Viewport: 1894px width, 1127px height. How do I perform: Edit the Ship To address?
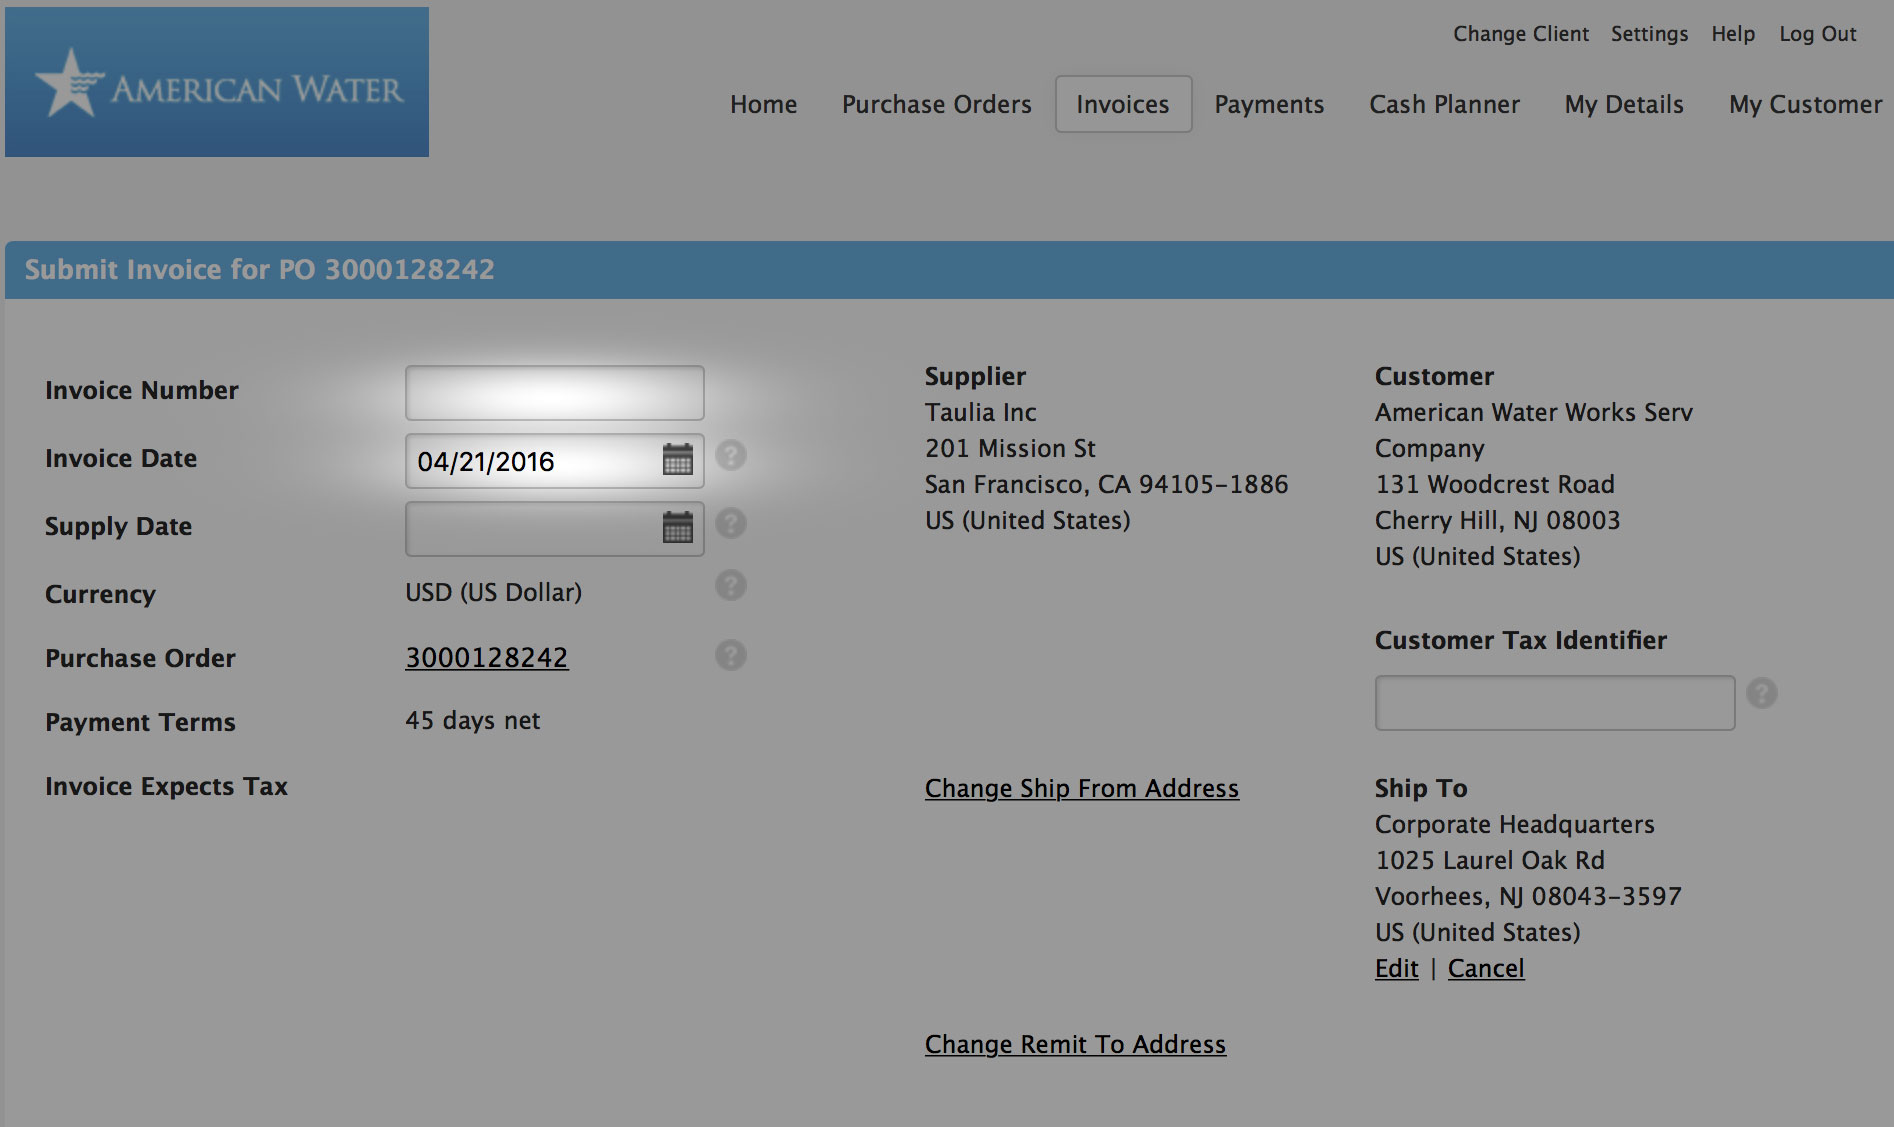tap(1397, 968)
